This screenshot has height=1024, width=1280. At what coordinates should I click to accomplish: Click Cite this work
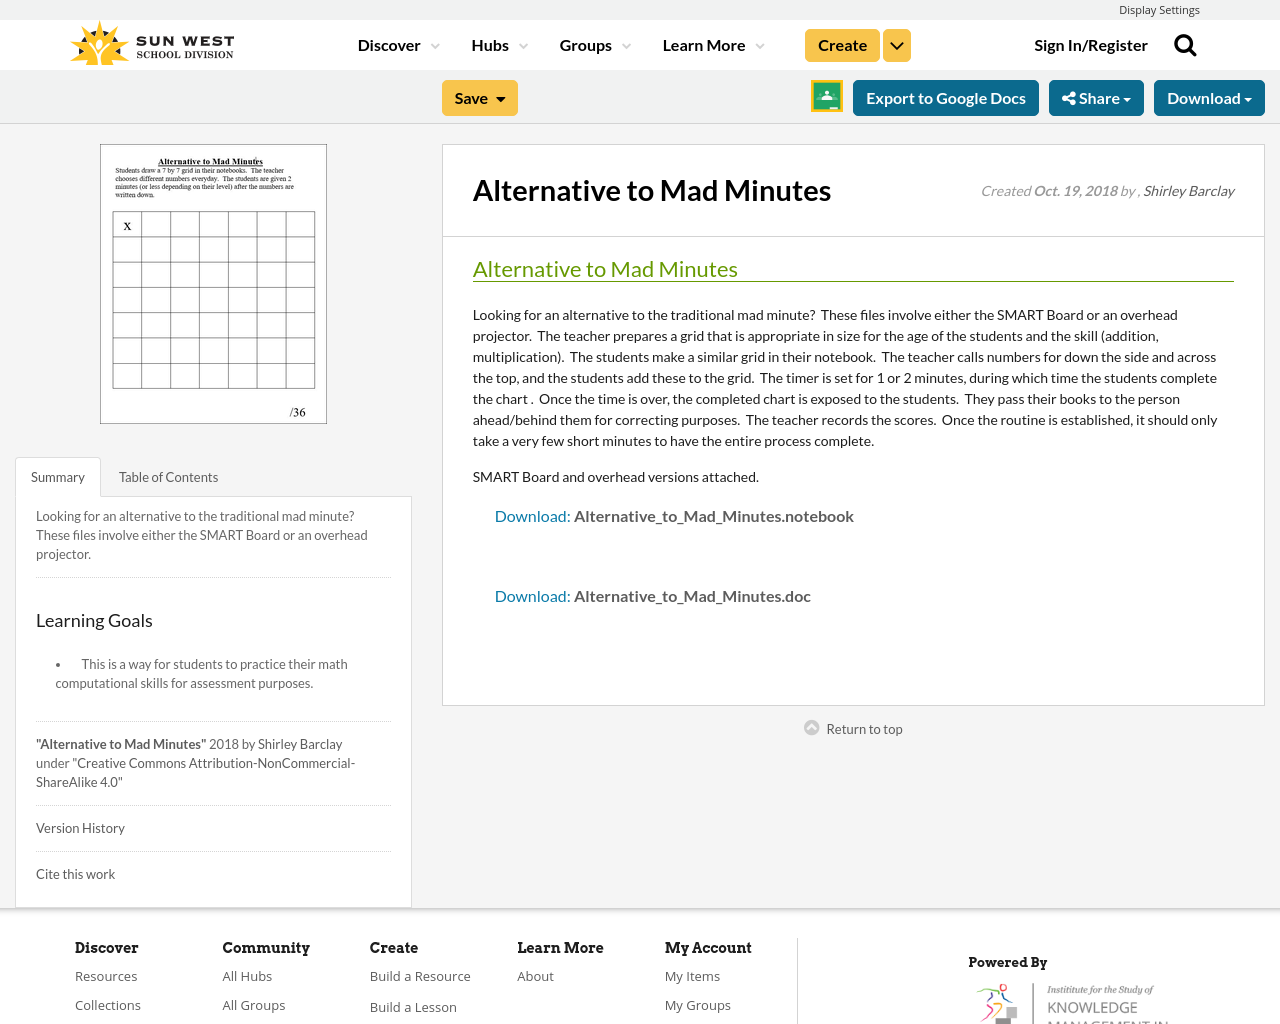(75, 872)
